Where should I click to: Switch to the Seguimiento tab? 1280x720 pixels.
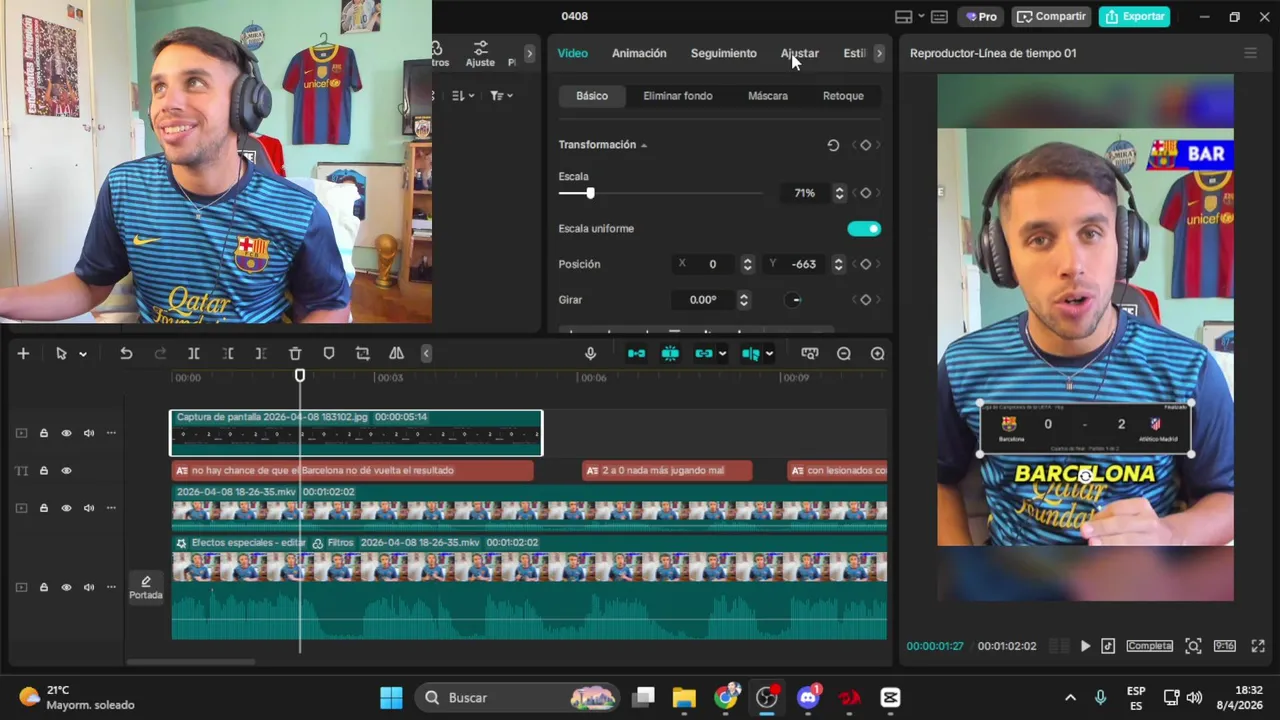click(x=723, y=53)
